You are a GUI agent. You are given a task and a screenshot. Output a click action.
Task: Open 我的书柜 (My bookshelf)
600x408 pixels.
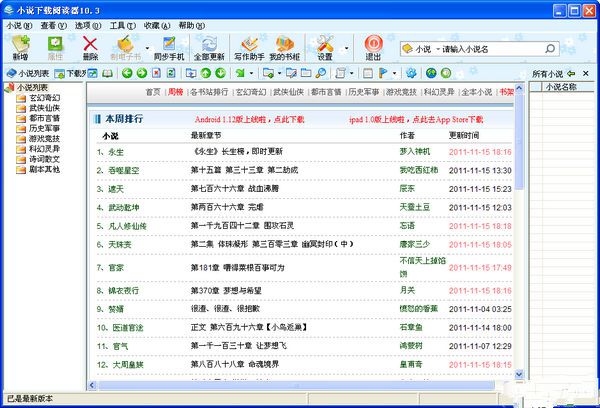tap(284, 46)
